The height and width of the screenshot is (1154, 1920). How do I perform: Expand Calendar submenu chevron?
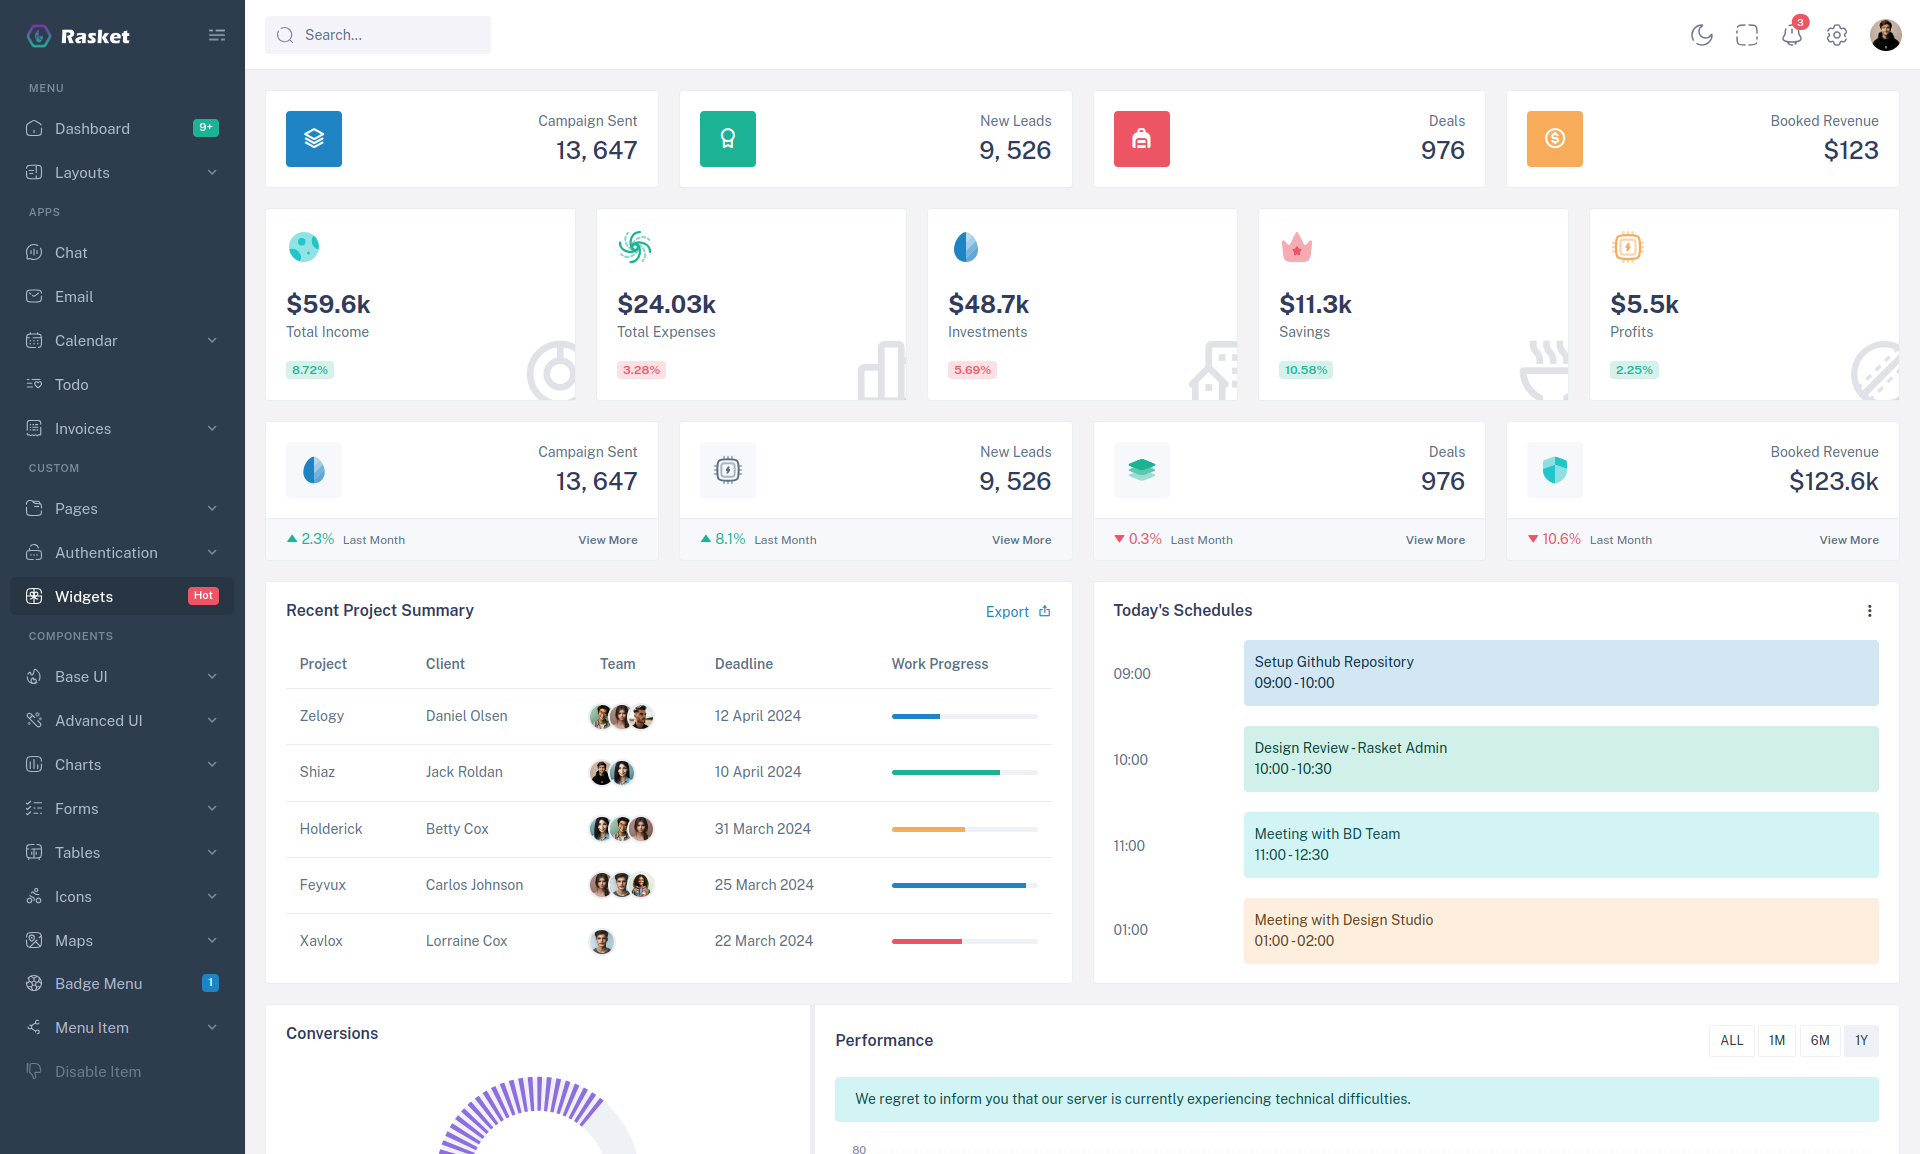coord(212,340)
